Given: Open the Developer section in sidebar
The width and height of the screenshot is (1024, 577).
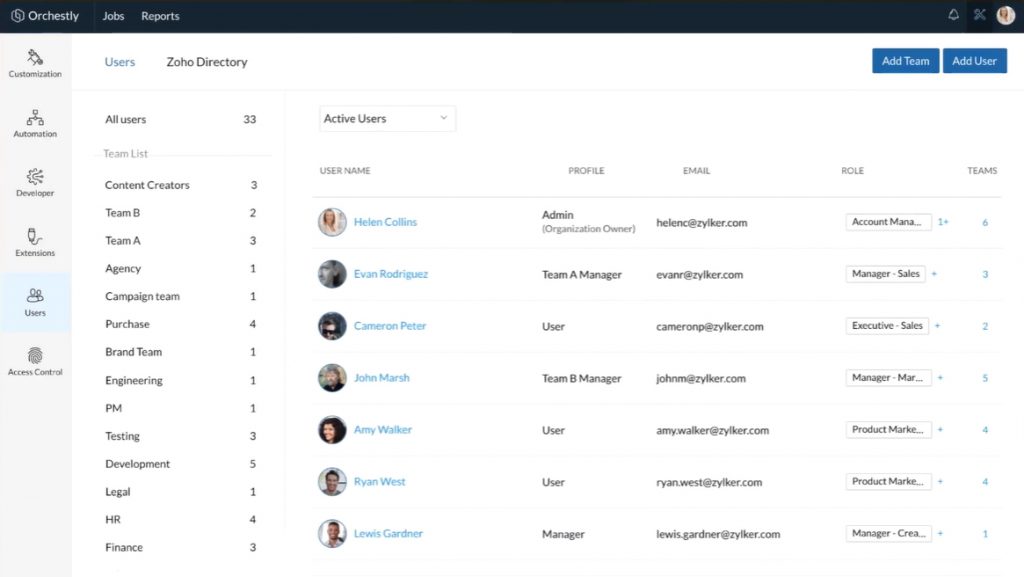Looking at the screenshot, I should pyautogui.click(x=35, y=183).
